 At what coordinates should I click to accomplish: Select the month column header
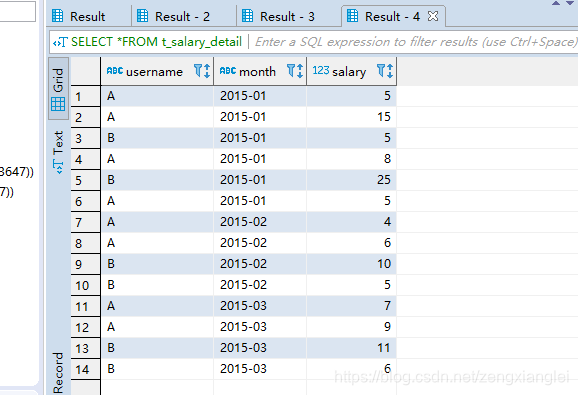point(260,71)
